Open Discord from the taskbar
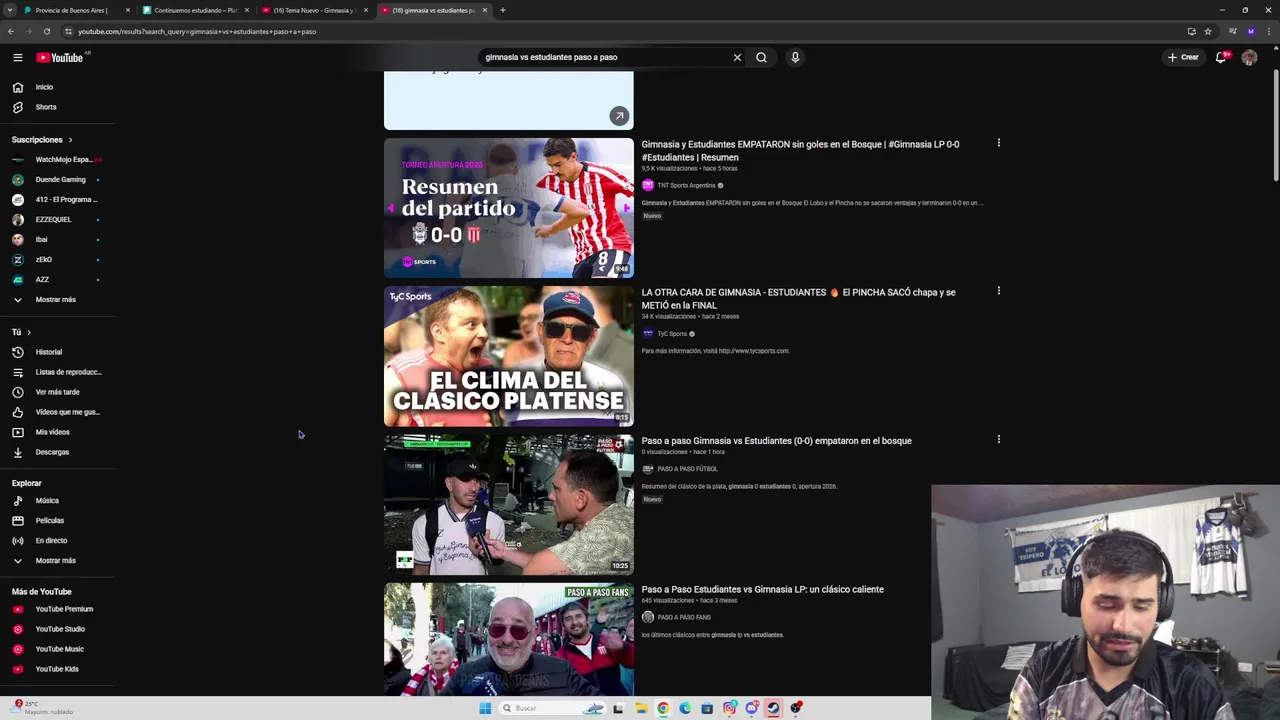 (x=751, y=708)
